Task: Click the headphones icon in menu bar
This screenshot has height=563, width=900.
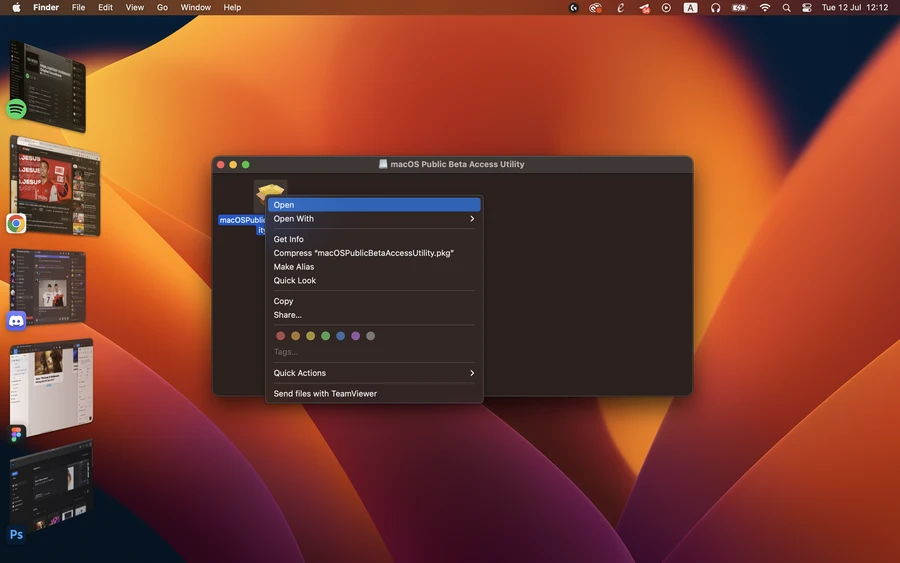Action: [715, 7]
